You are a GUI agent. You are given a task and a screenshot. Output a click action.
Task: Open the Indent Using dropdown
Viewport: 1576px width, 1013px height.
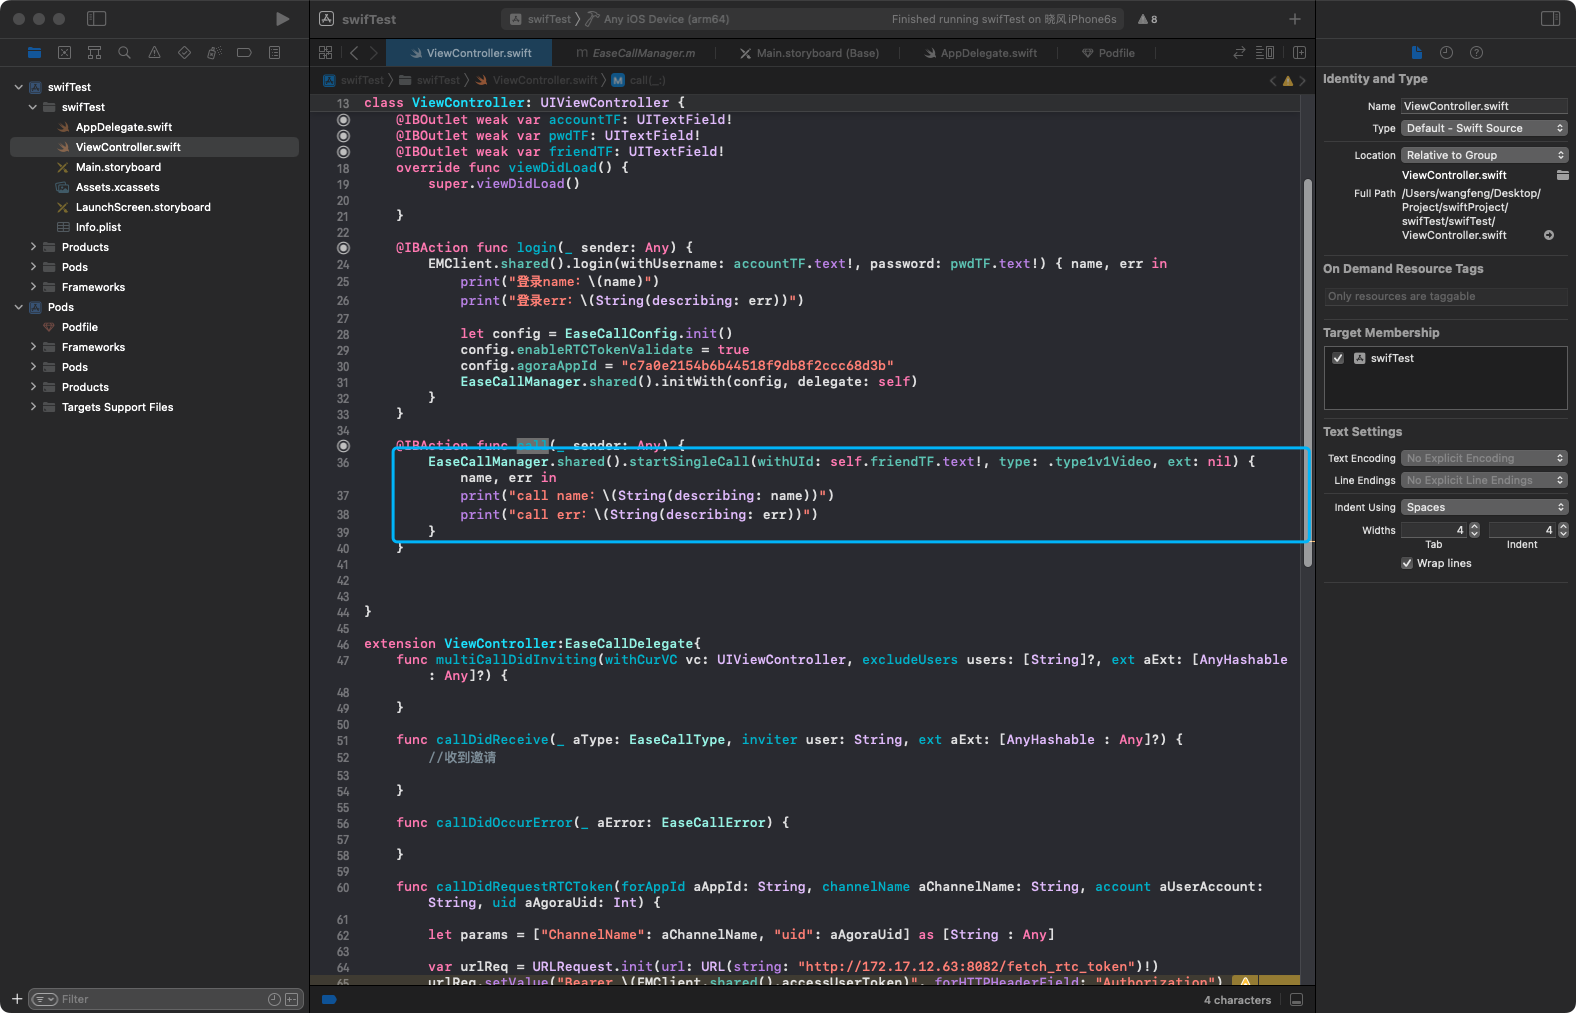(x=1483, y=507)
